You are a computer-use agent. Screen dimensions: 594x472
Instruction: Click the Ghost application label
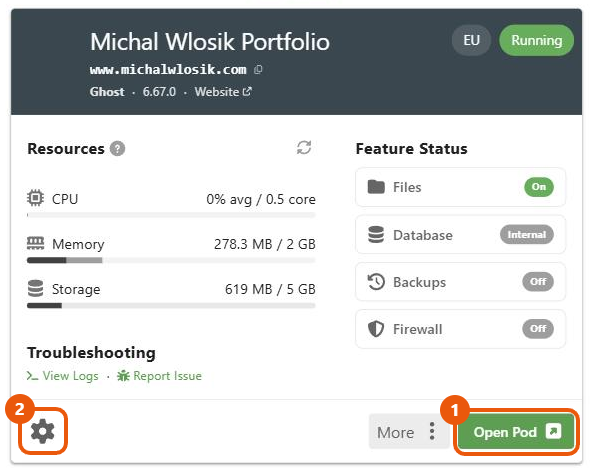107,92
